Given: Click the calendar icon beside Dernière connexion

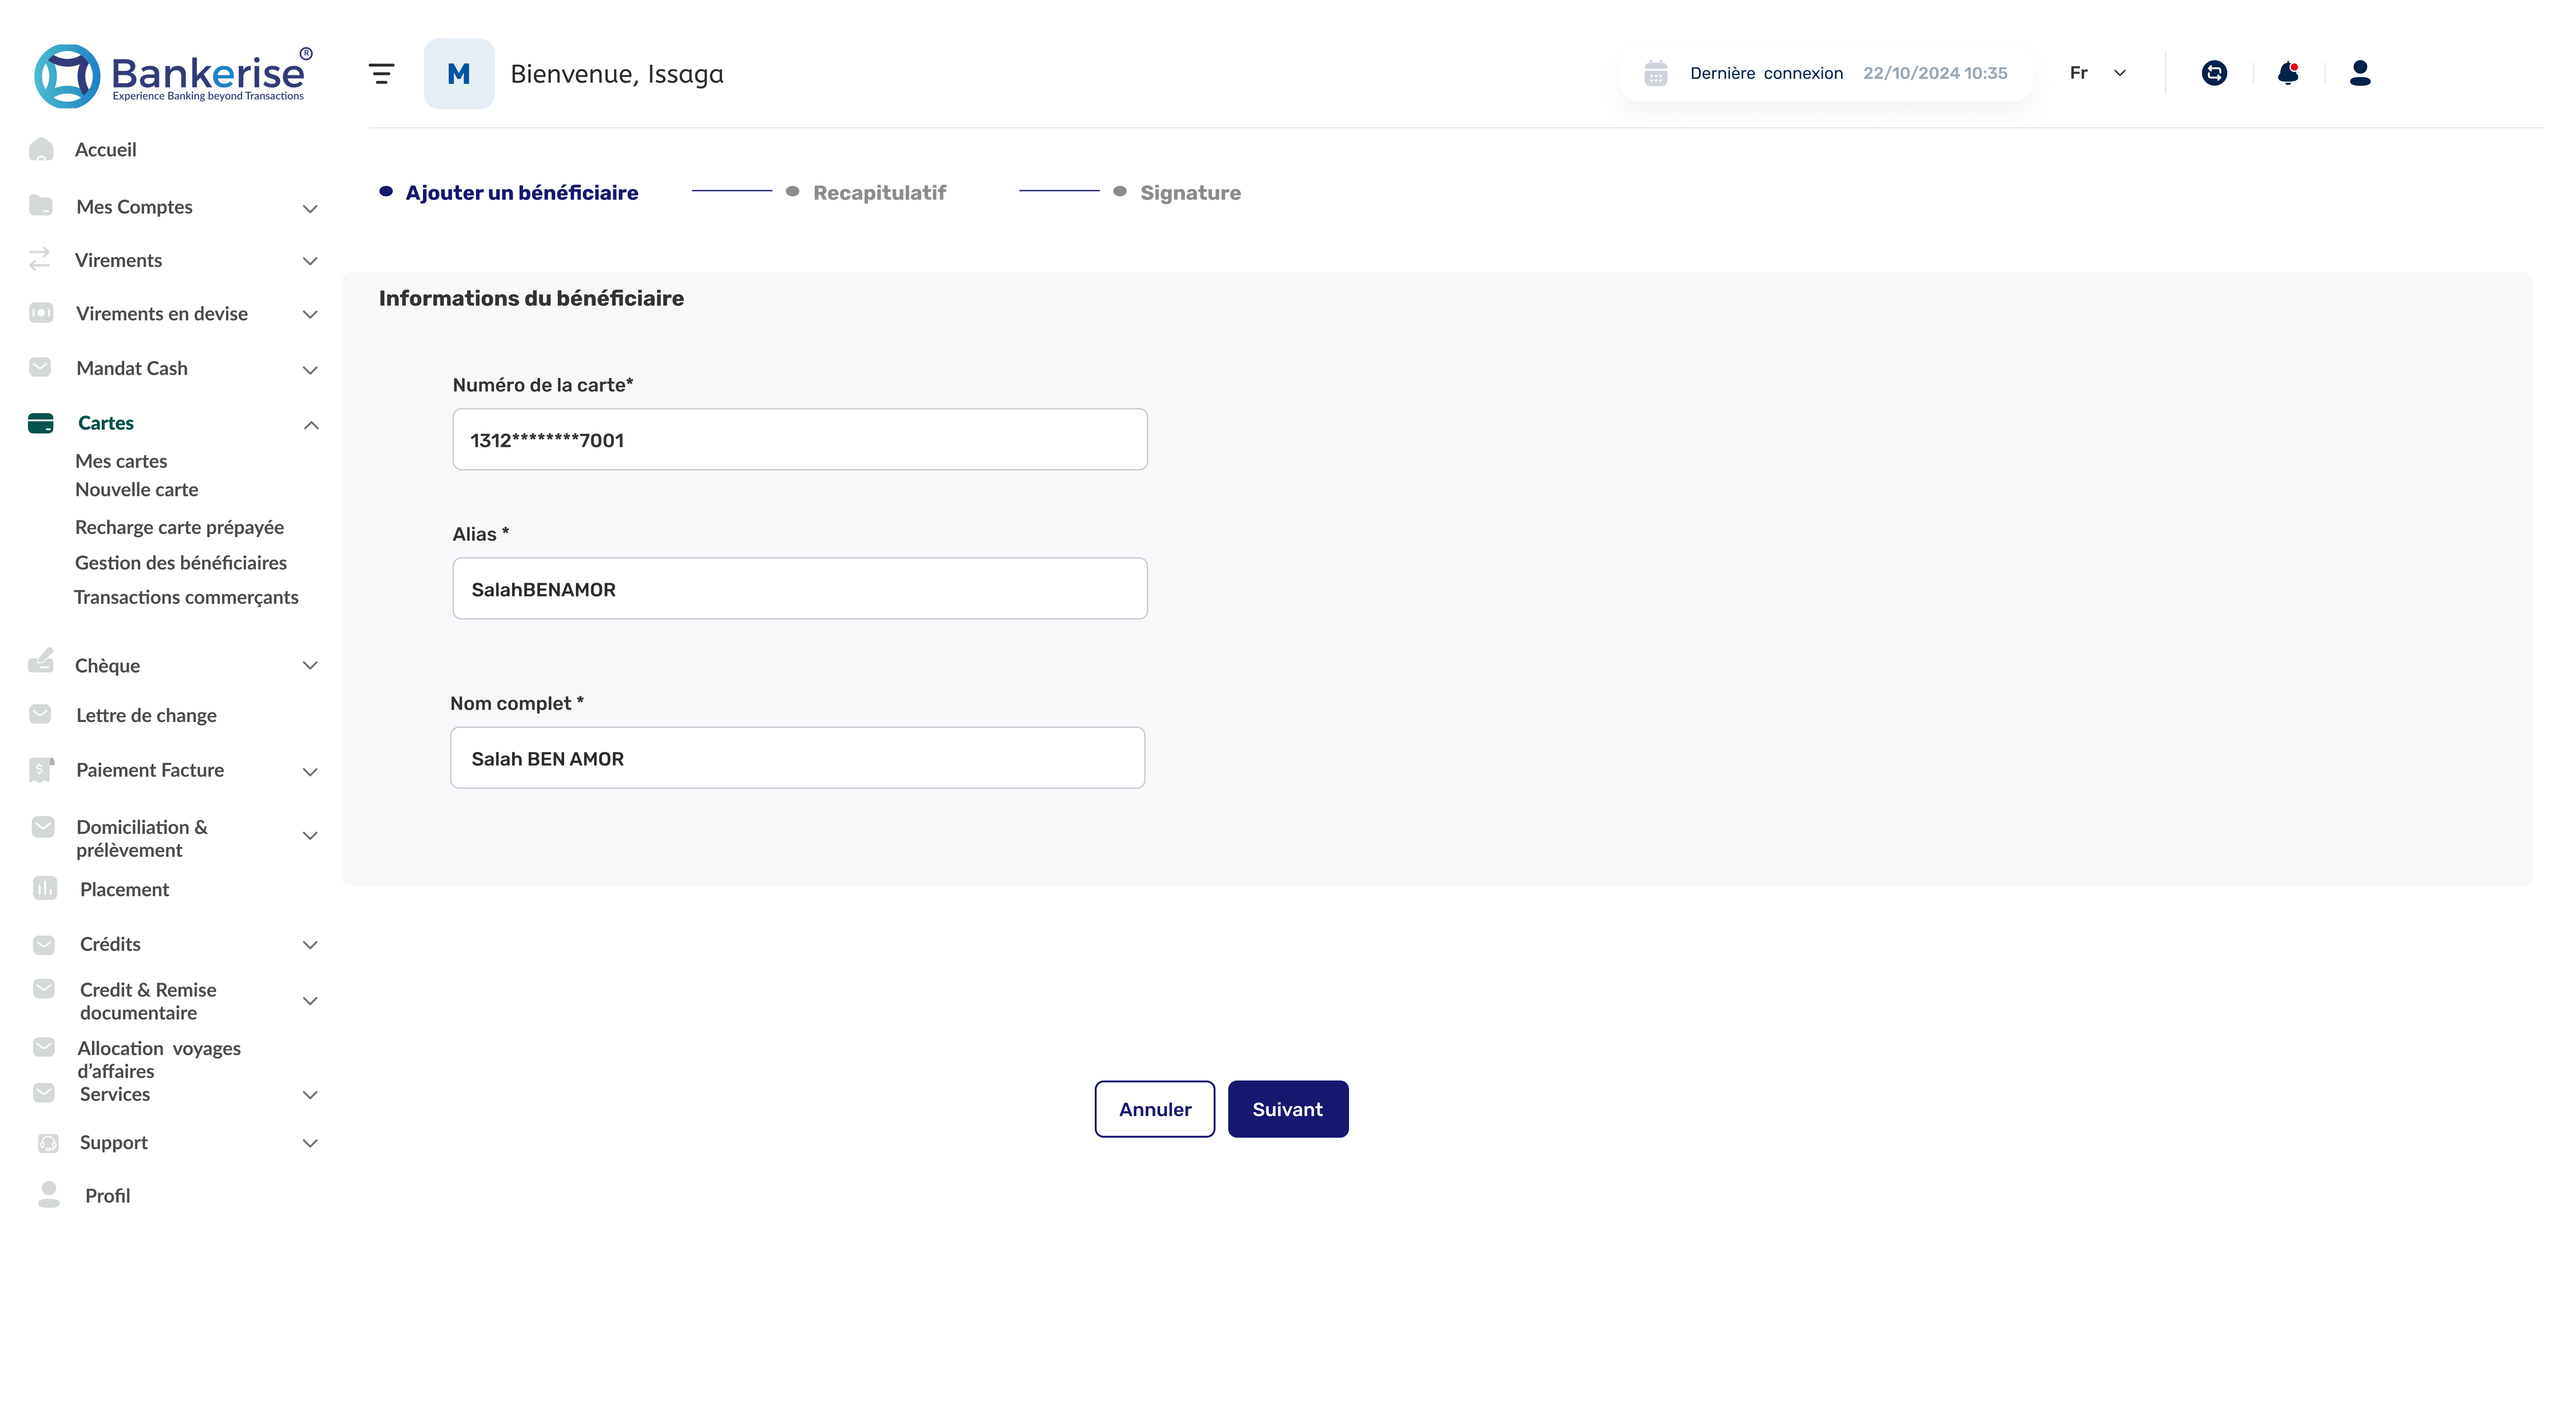Looking at the screenshot, I should pyautogui.click(x=1656, y=73).
